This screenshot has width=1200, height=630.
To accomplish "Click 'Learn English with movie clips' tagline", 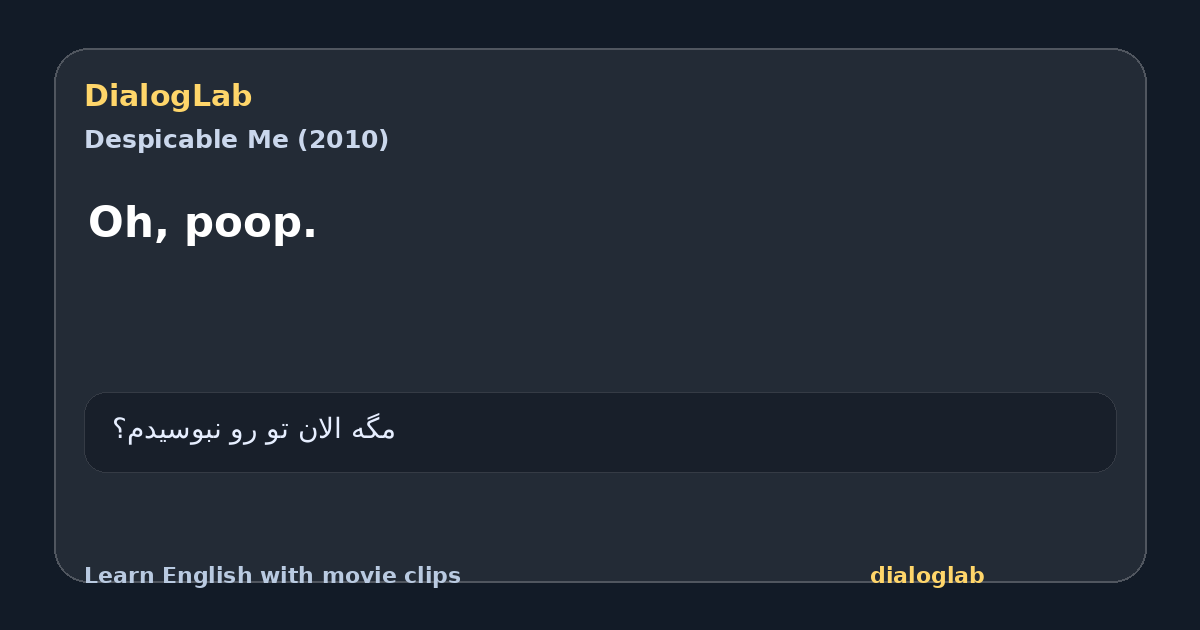I will click(272, 576).
